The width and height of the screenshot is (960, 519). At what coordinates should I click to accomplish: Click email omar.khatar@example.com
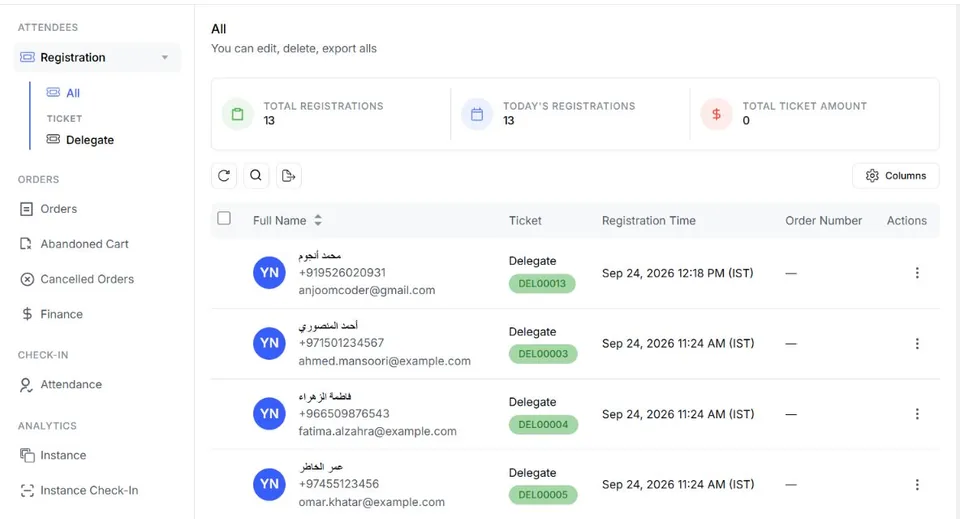tap(372, 502)
